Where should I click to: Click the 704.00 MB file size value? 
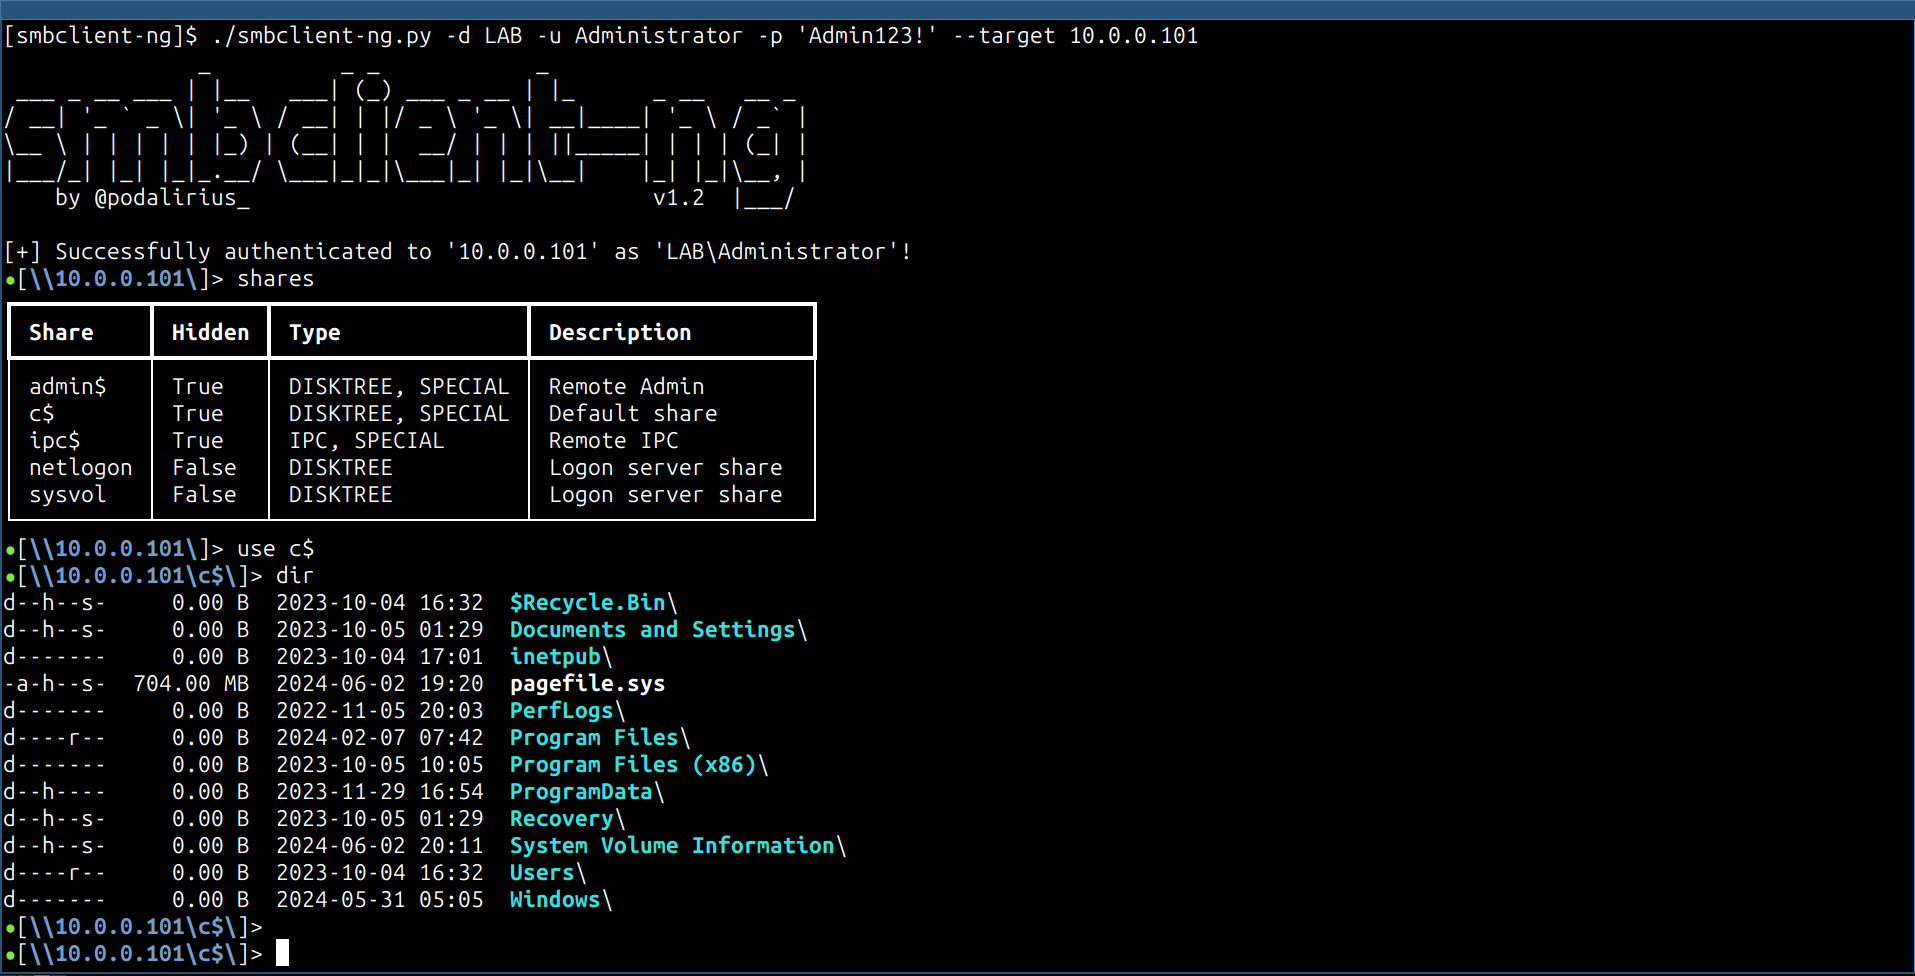(x=191, y=684)
